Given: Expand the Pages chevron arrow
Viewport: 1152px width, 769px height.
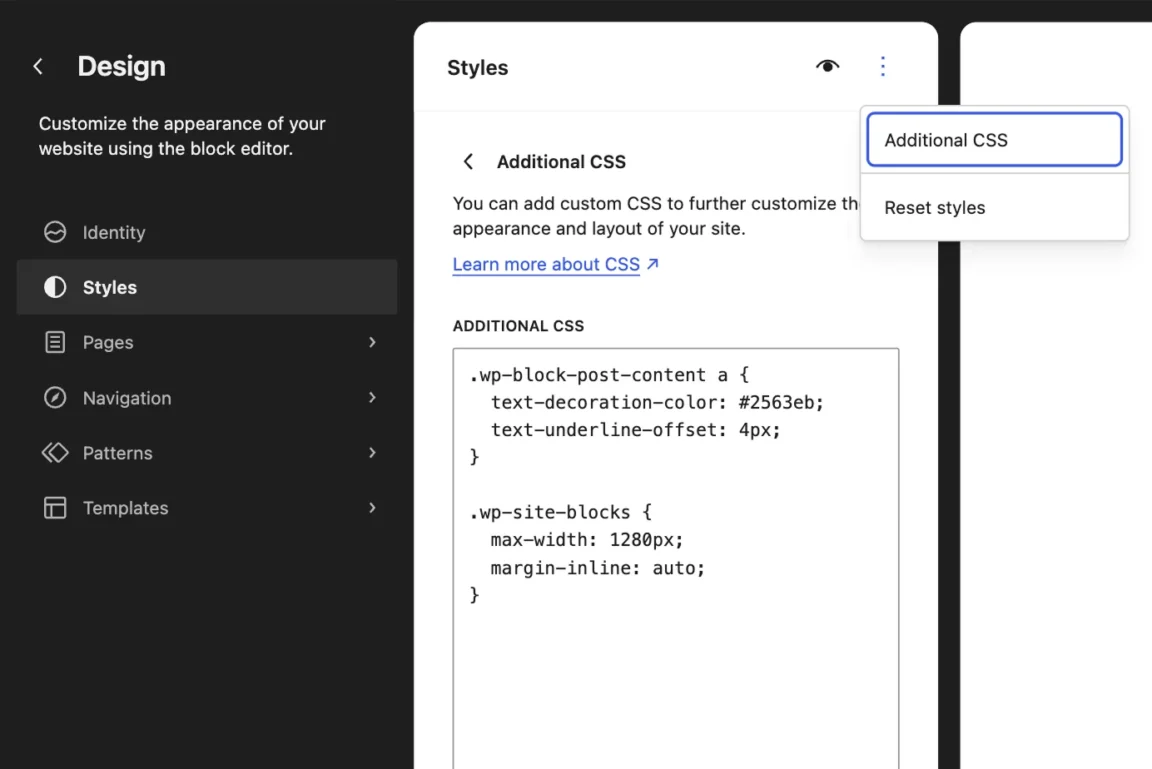Looking at the screenshot, I should click(372, 342).
